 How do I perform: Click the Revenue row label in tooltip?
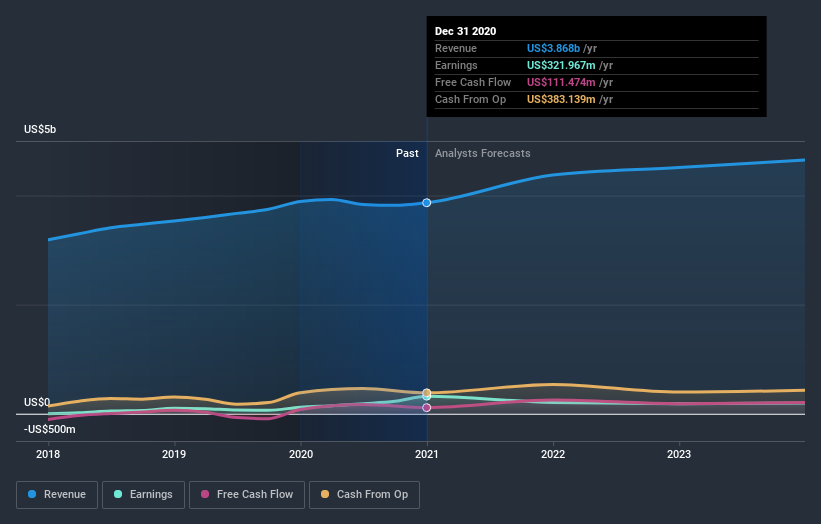pyautogui.click(x=456, y=48)
